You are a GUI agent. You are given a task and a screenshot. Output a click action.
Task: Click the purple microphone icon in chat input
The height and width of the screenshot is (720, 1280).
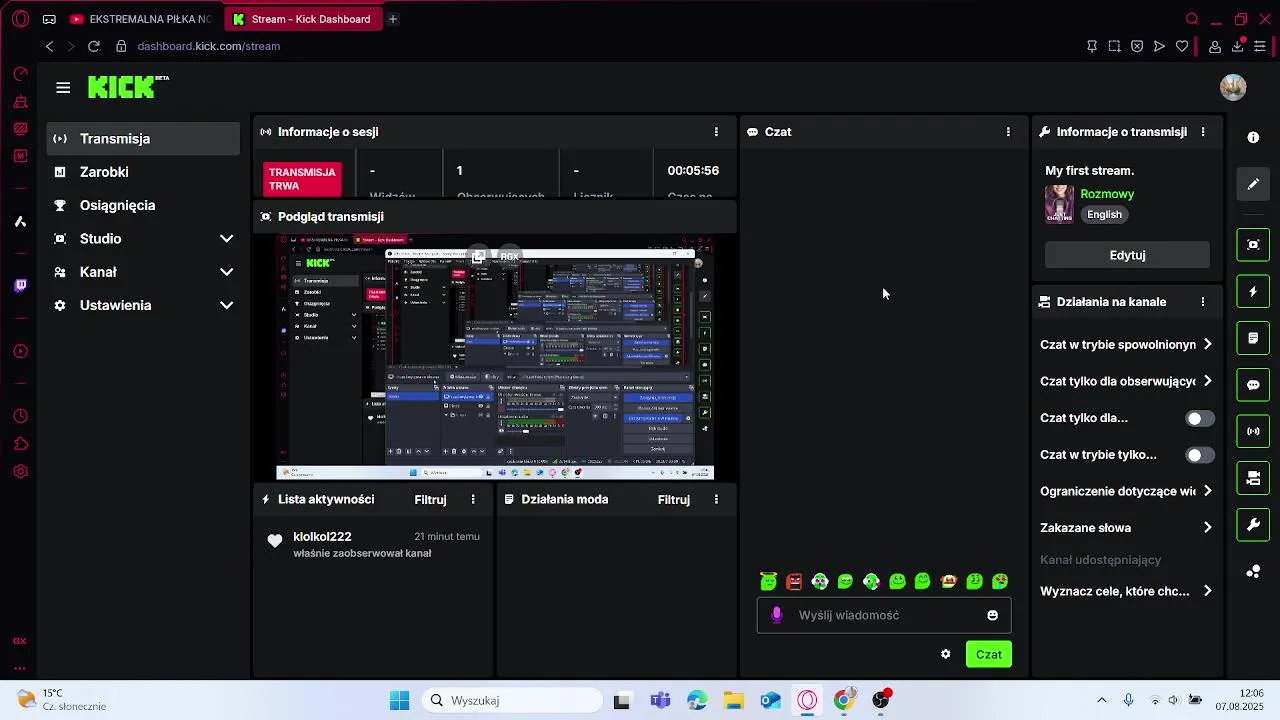click(x=777, y=615)
